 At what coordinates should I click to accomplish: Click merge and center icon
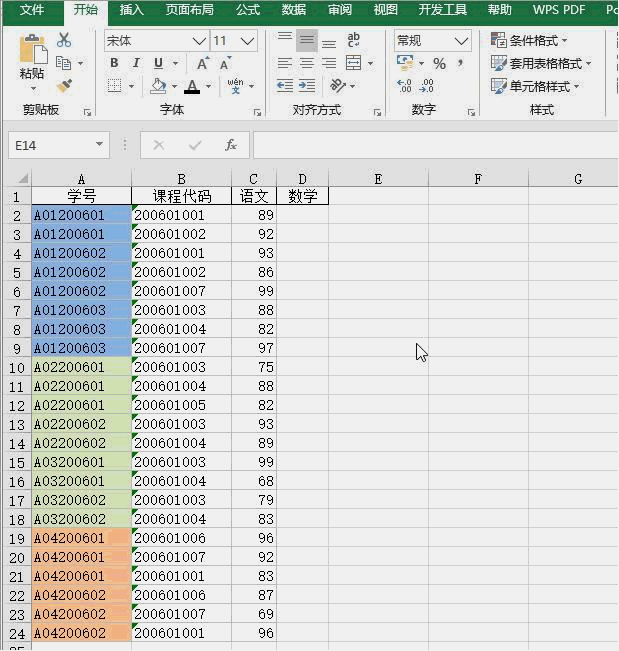click(x=353, y=63)
